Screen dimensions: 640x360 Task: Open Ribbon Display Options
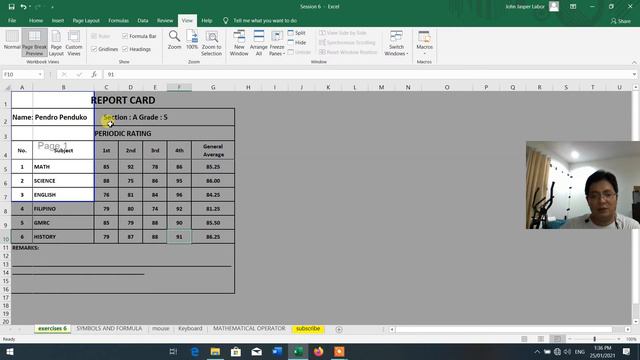573,7
